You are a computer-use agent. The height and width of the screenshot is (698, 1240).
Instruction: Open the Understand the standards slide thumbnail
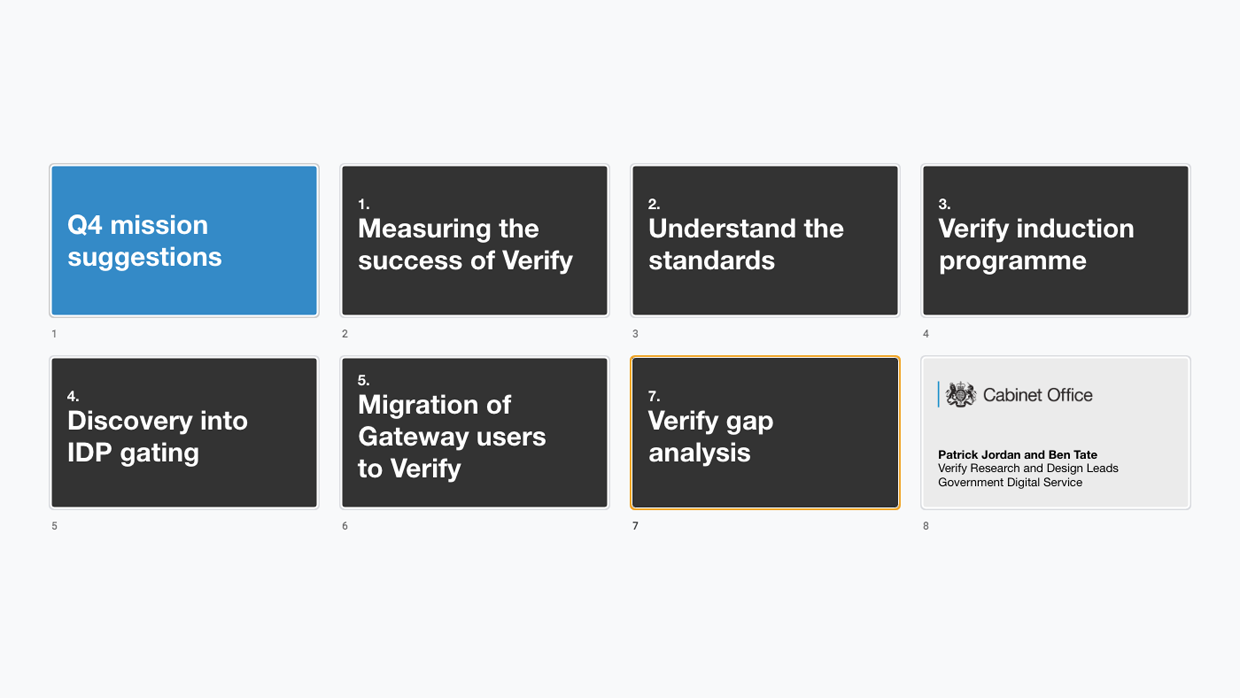[765, 241]
